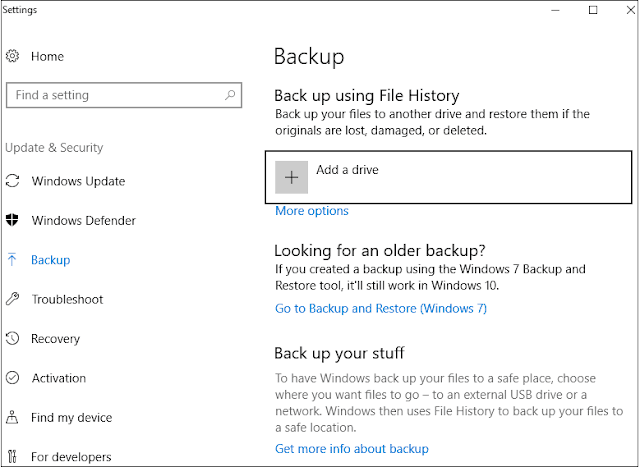This screenshot has width=640, height=467.
Task: Click the Back up your stuff heading
Action: (339, 353)
